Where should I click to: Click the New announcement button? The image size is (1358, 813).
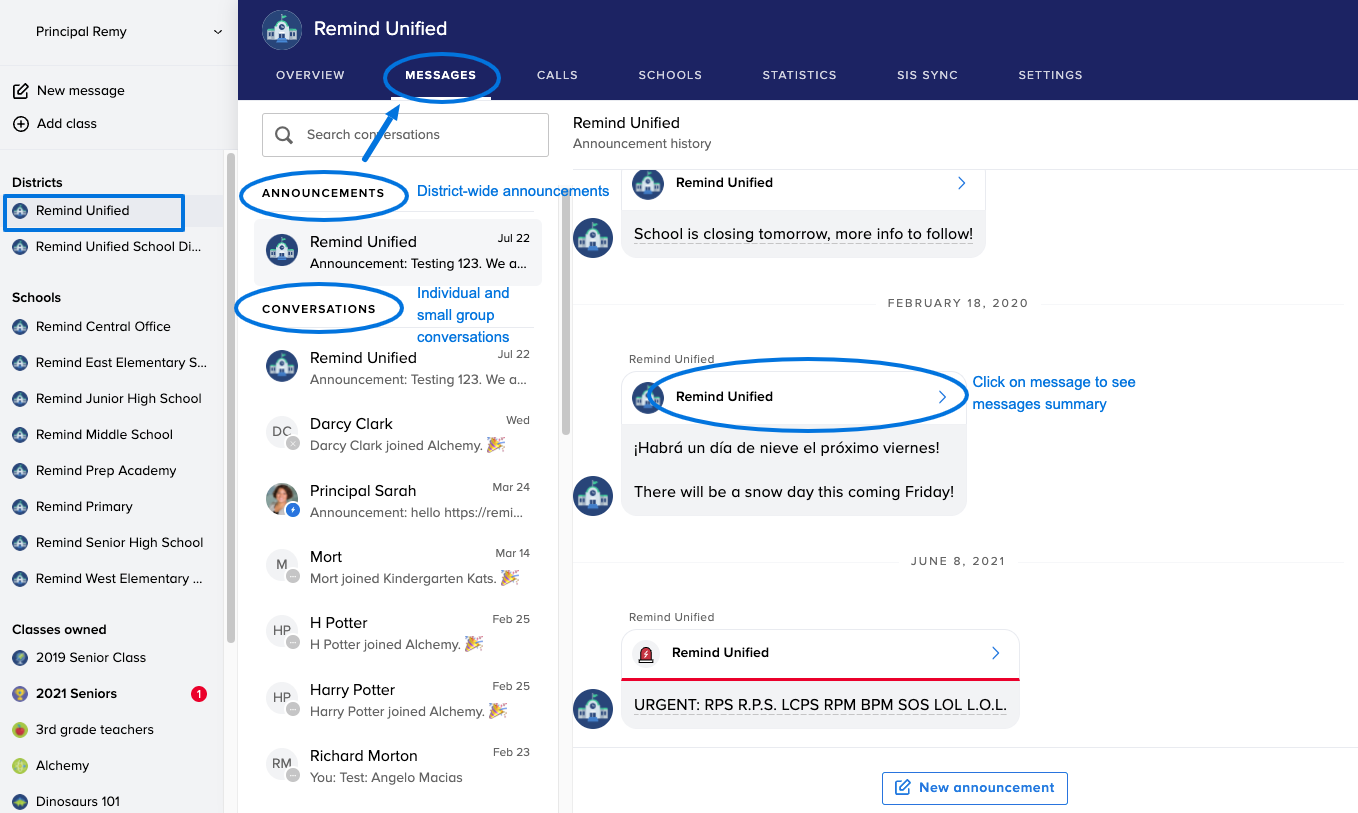click(974, 788)
